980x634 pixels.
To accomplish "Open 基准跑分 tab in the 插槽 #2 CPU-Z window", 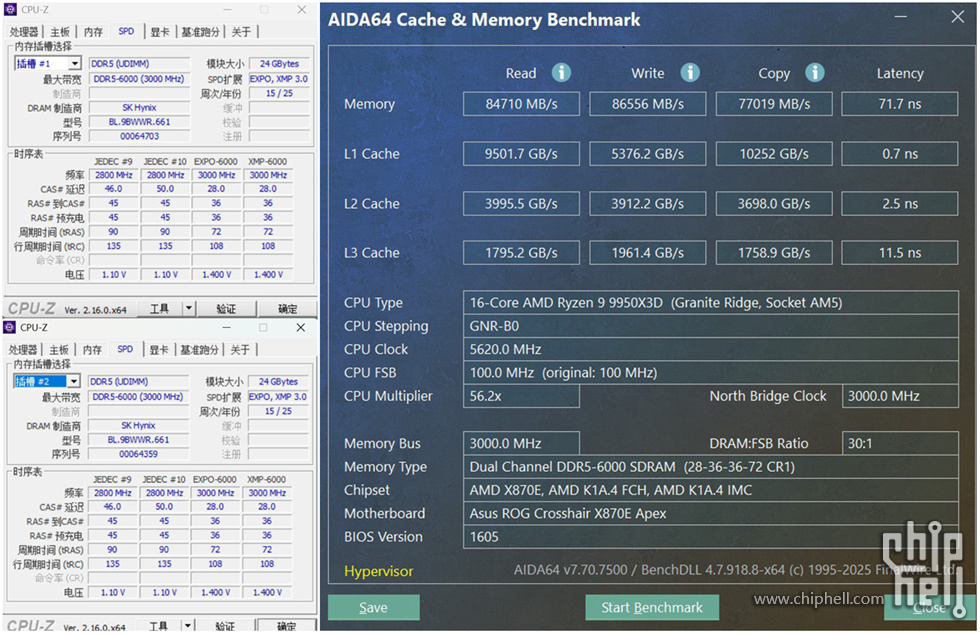I will tap(199, 350).
